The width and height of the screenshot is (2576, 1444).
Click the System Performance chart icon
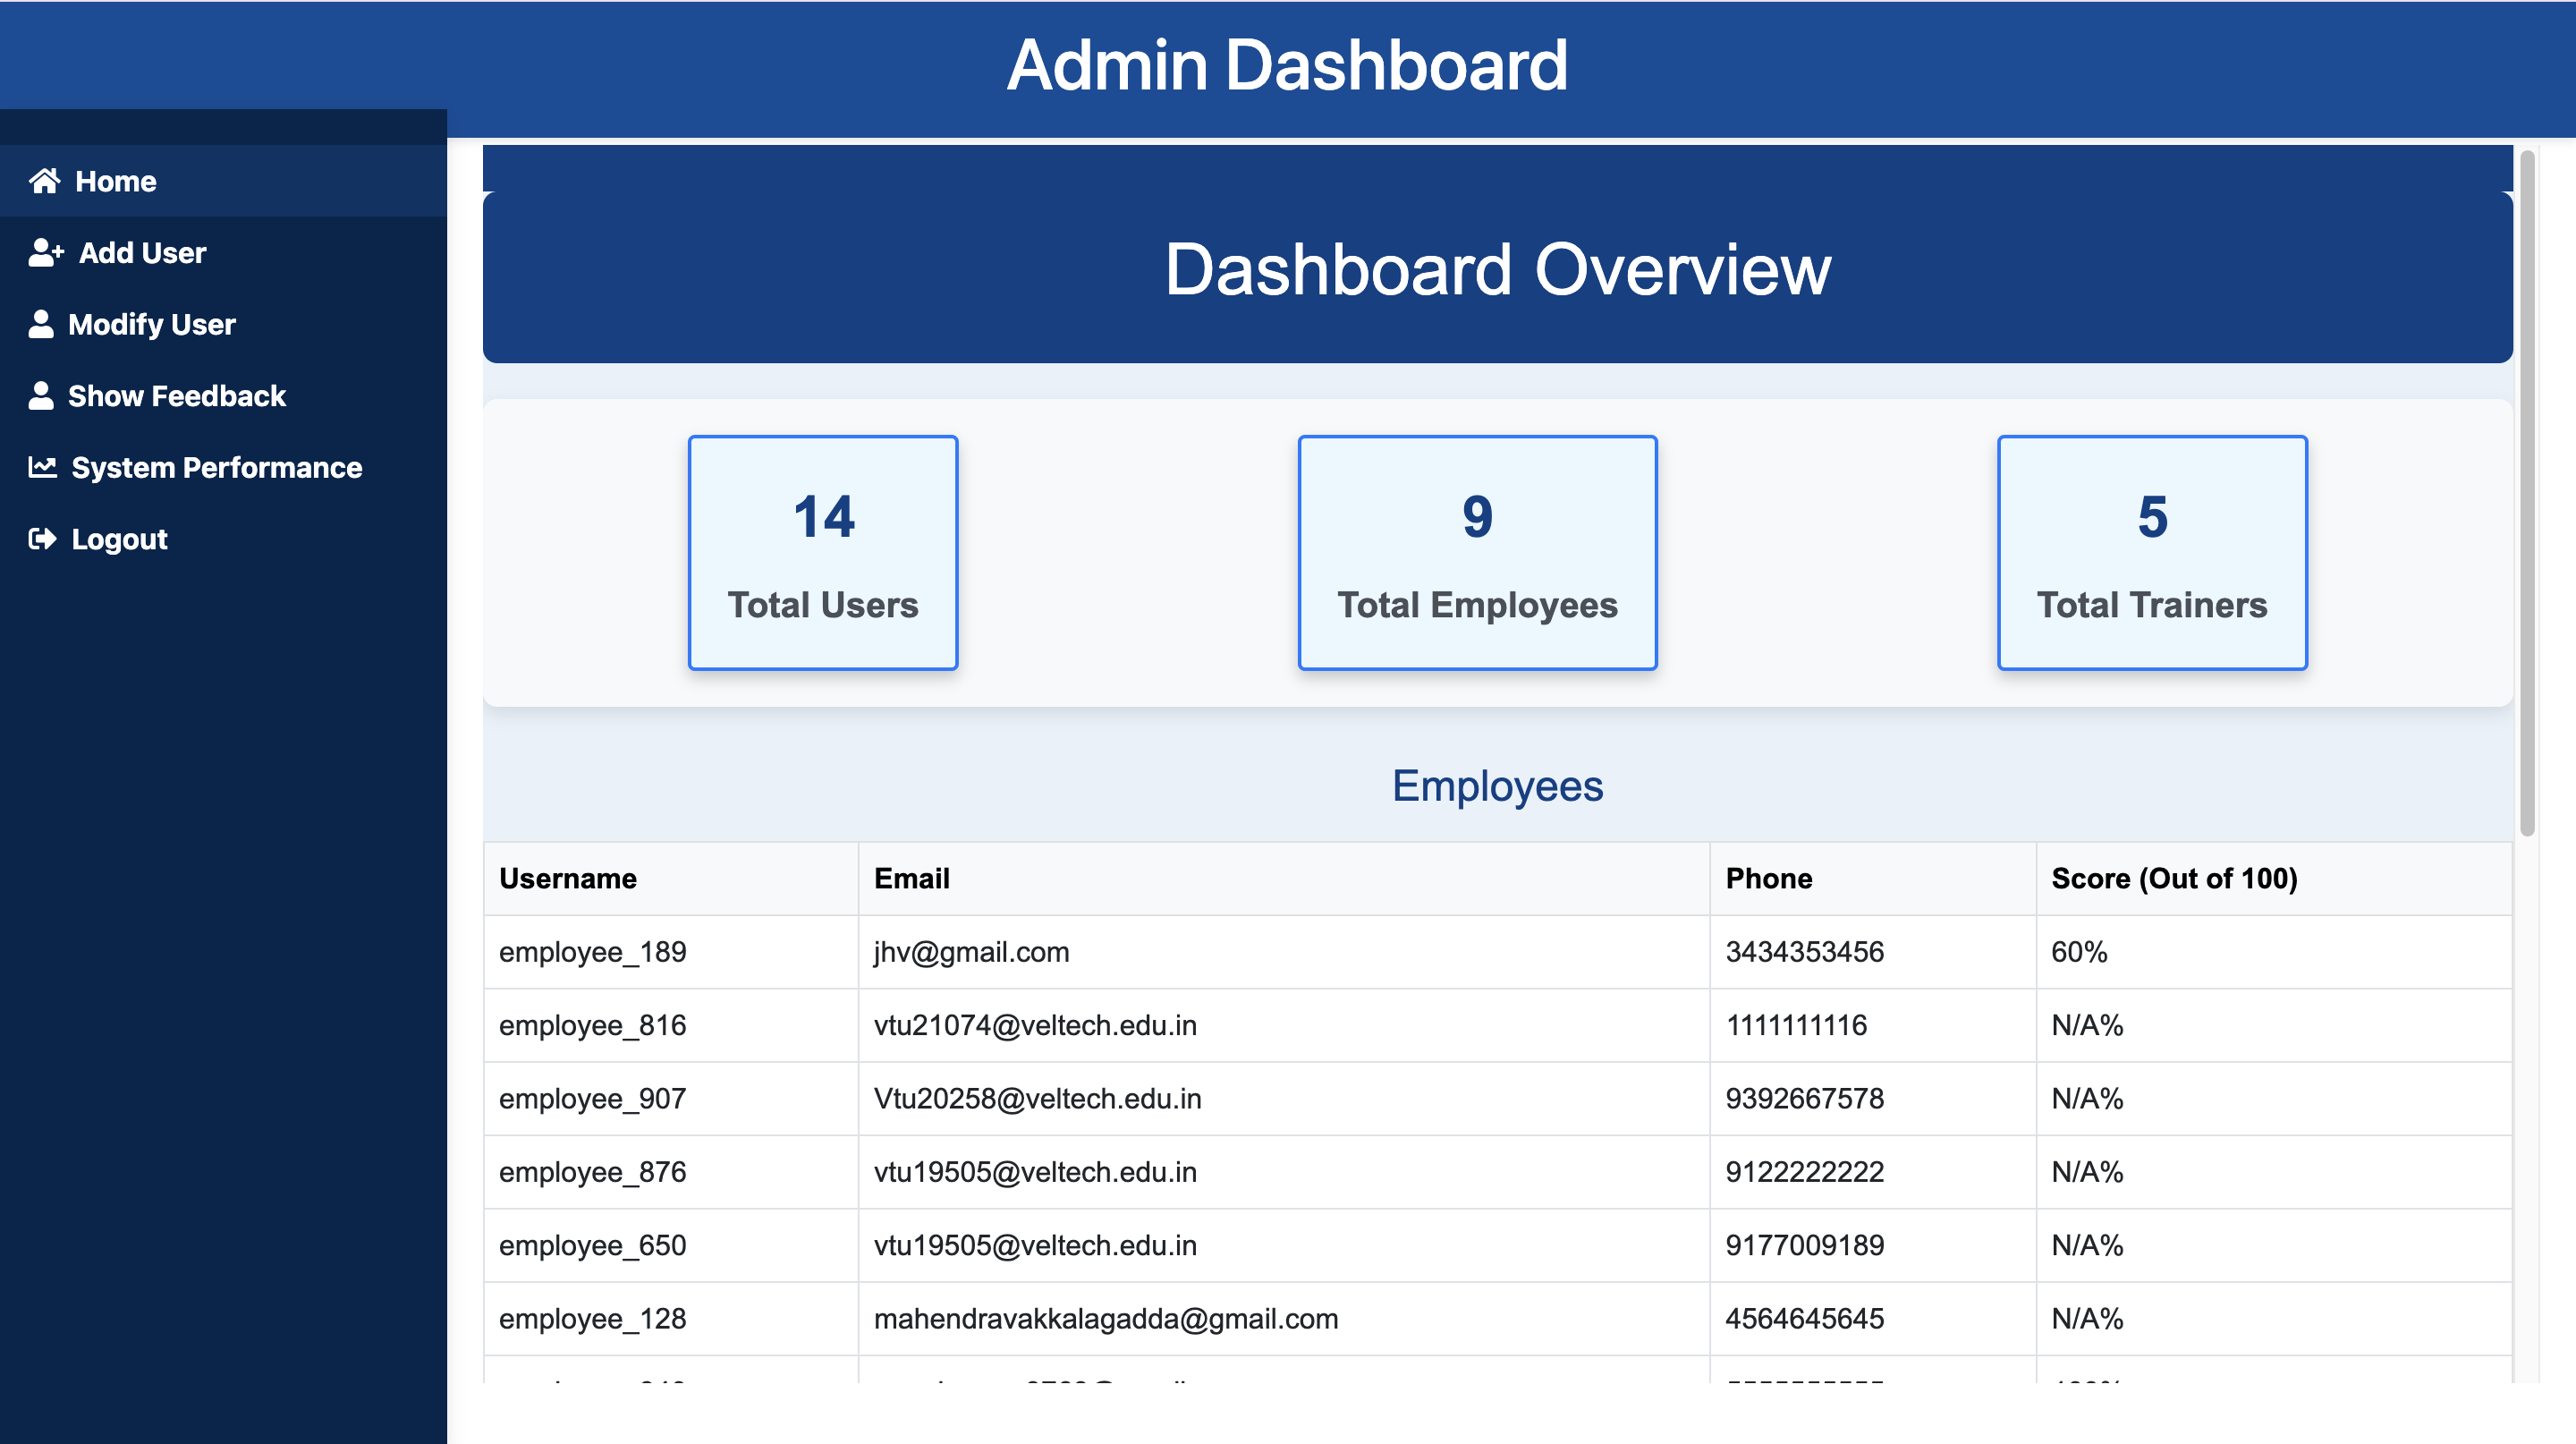42,467
